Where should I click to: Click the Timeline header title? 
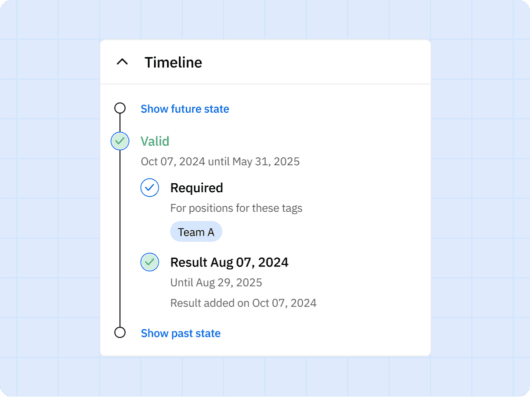click(173, 63)
